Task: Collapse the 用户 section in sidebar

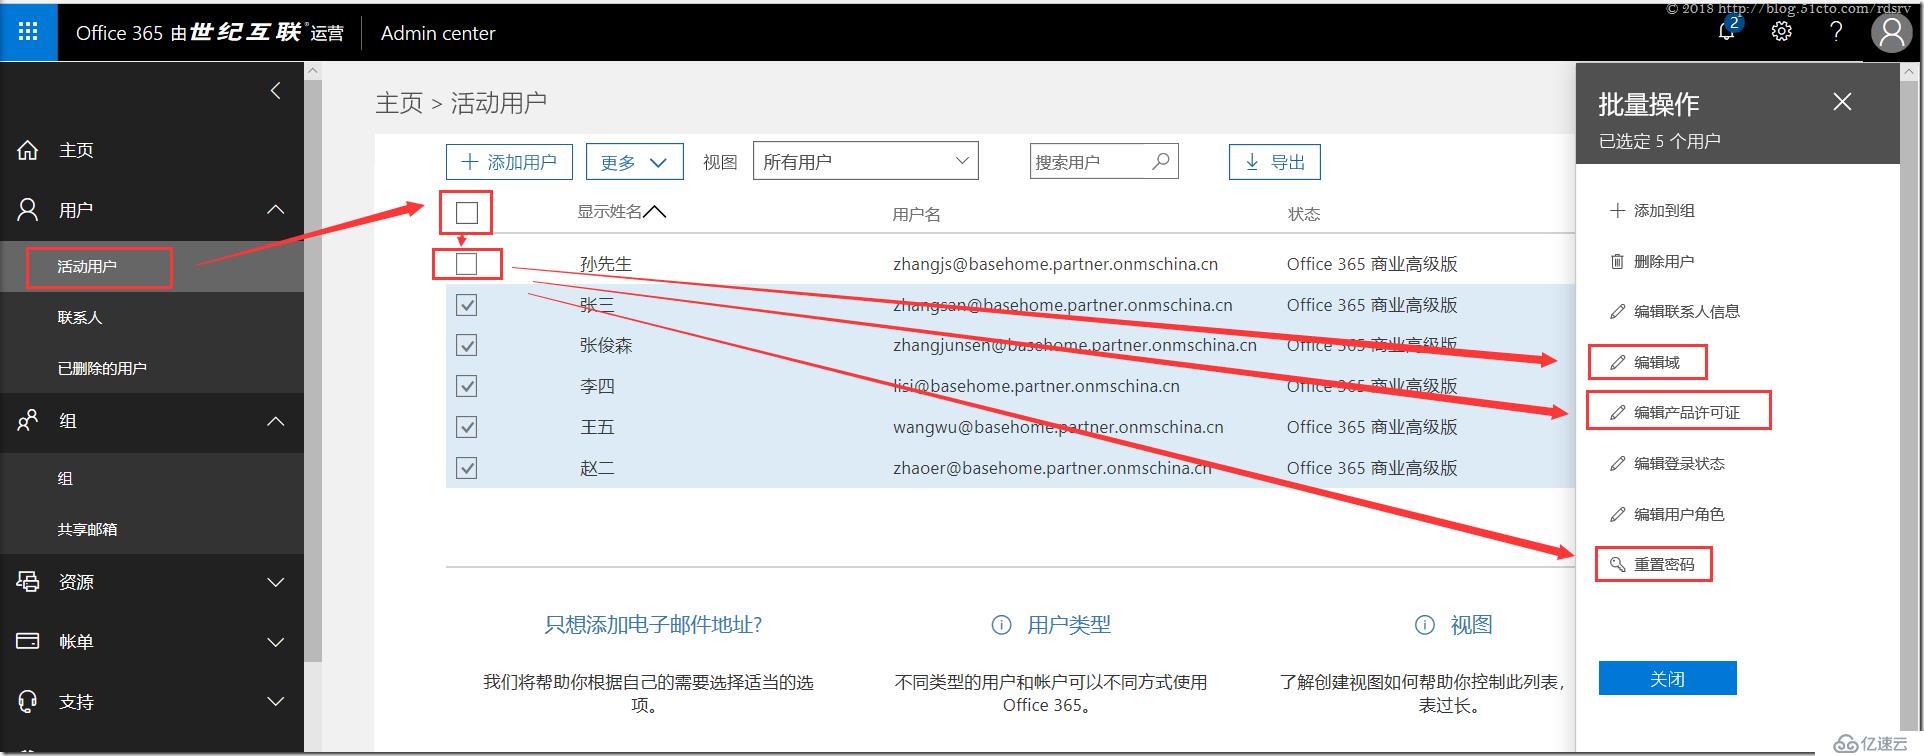Action: (x=276, y=209)
